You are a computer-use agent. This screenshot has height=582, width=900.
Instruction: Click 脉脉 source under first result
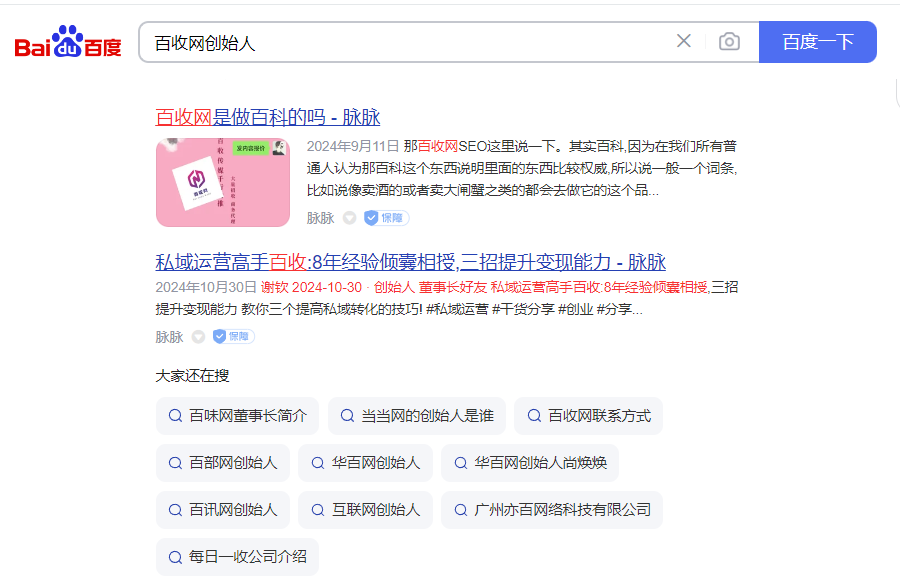coord(320,218)
